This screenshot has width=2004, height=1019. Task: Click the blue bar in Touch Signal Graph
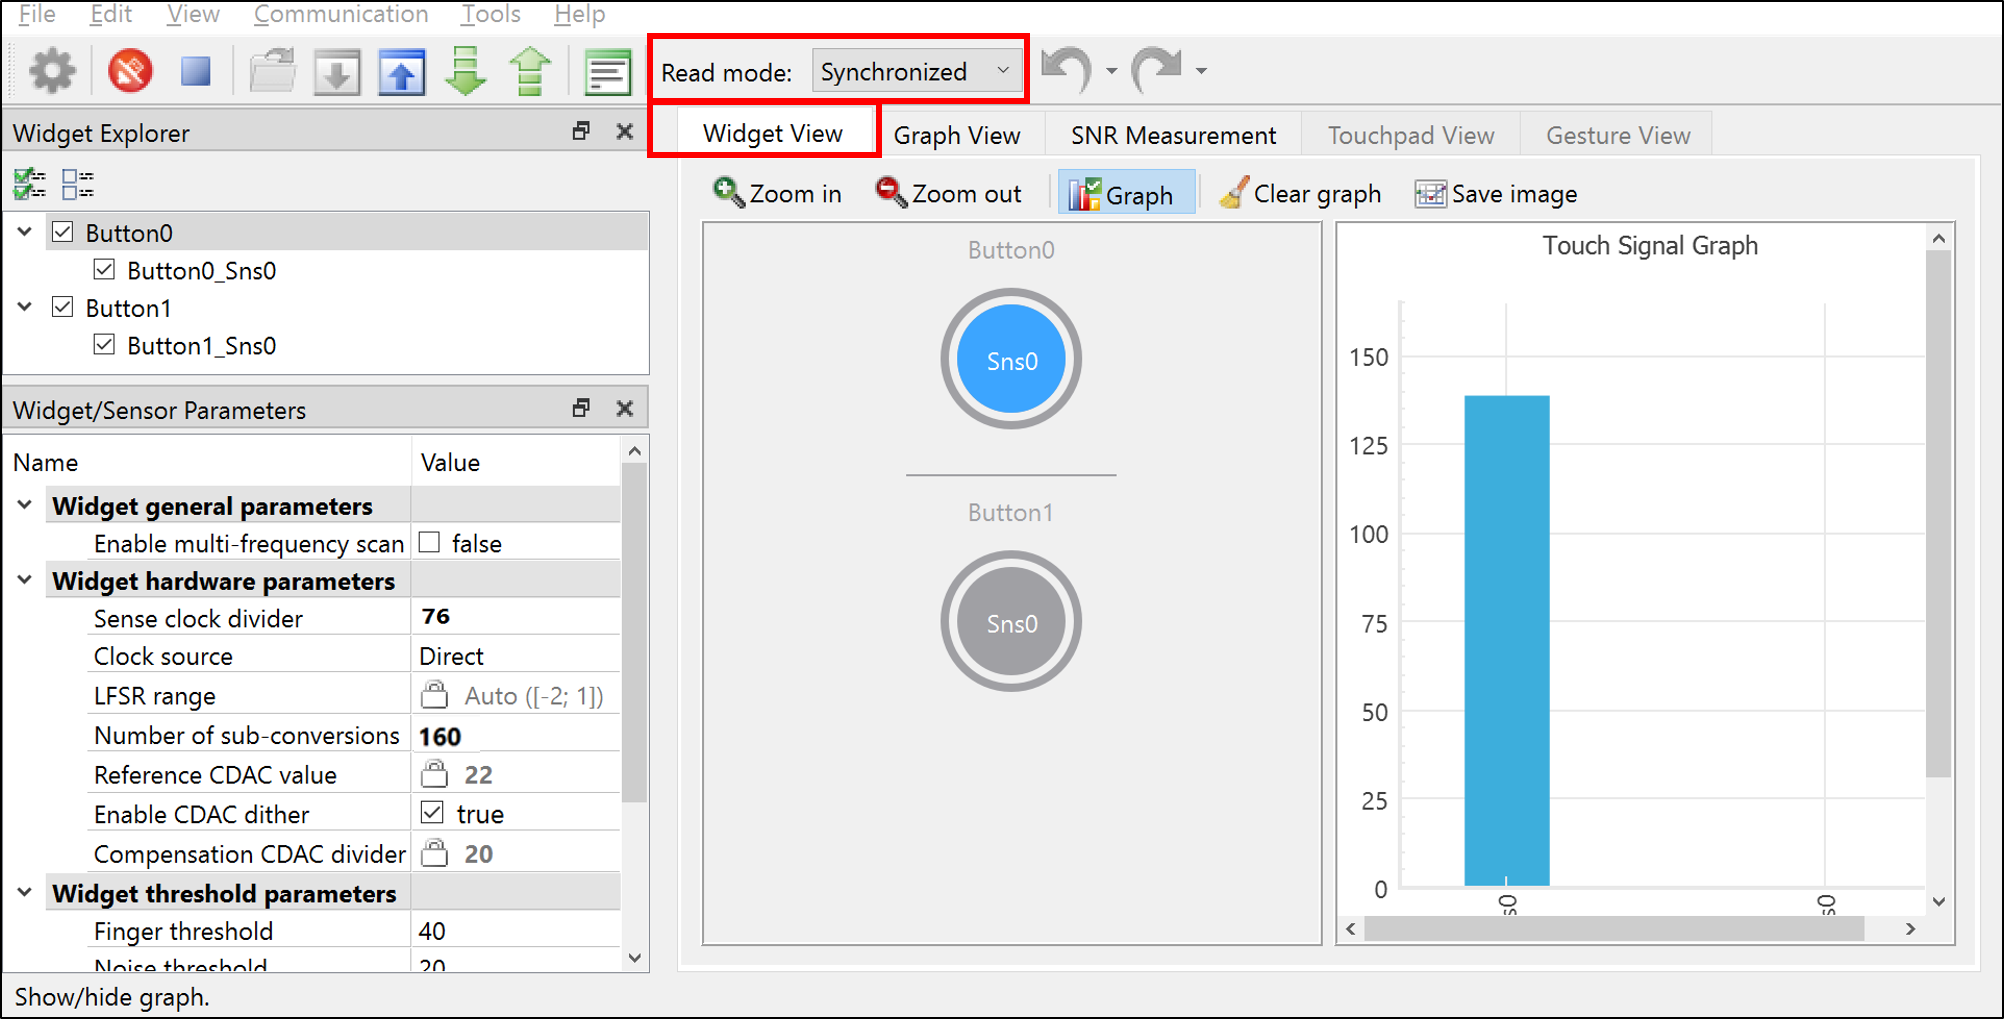pos(1507,640)
